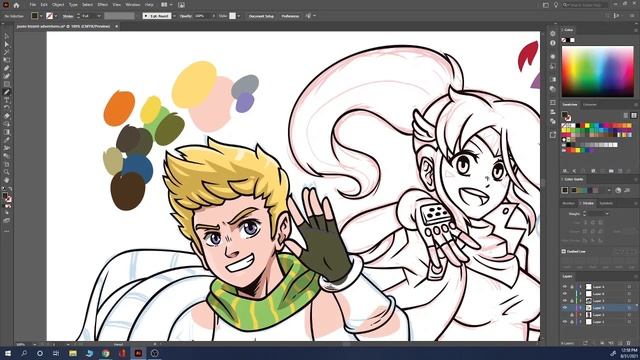Open Swatch Libraries menu icon
The width and height of the screenshot is (640, 360).
pos(565,171)
